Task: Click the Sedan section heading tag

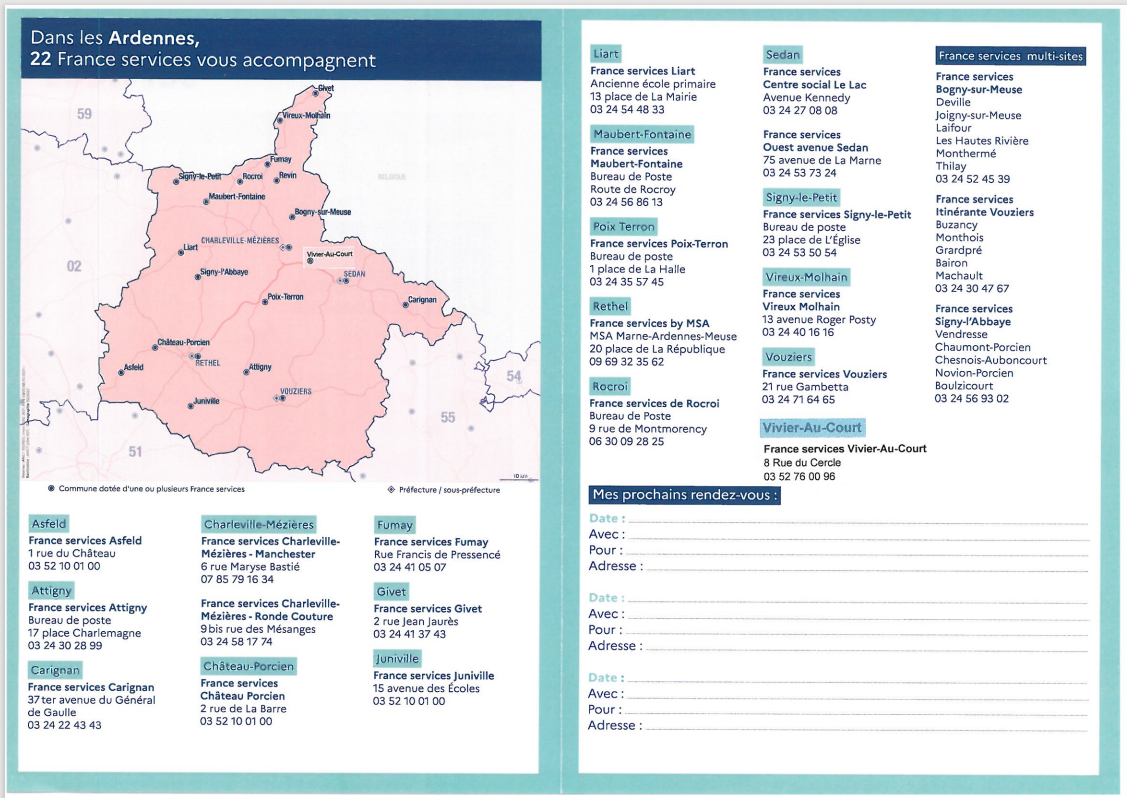Action: 783,55
